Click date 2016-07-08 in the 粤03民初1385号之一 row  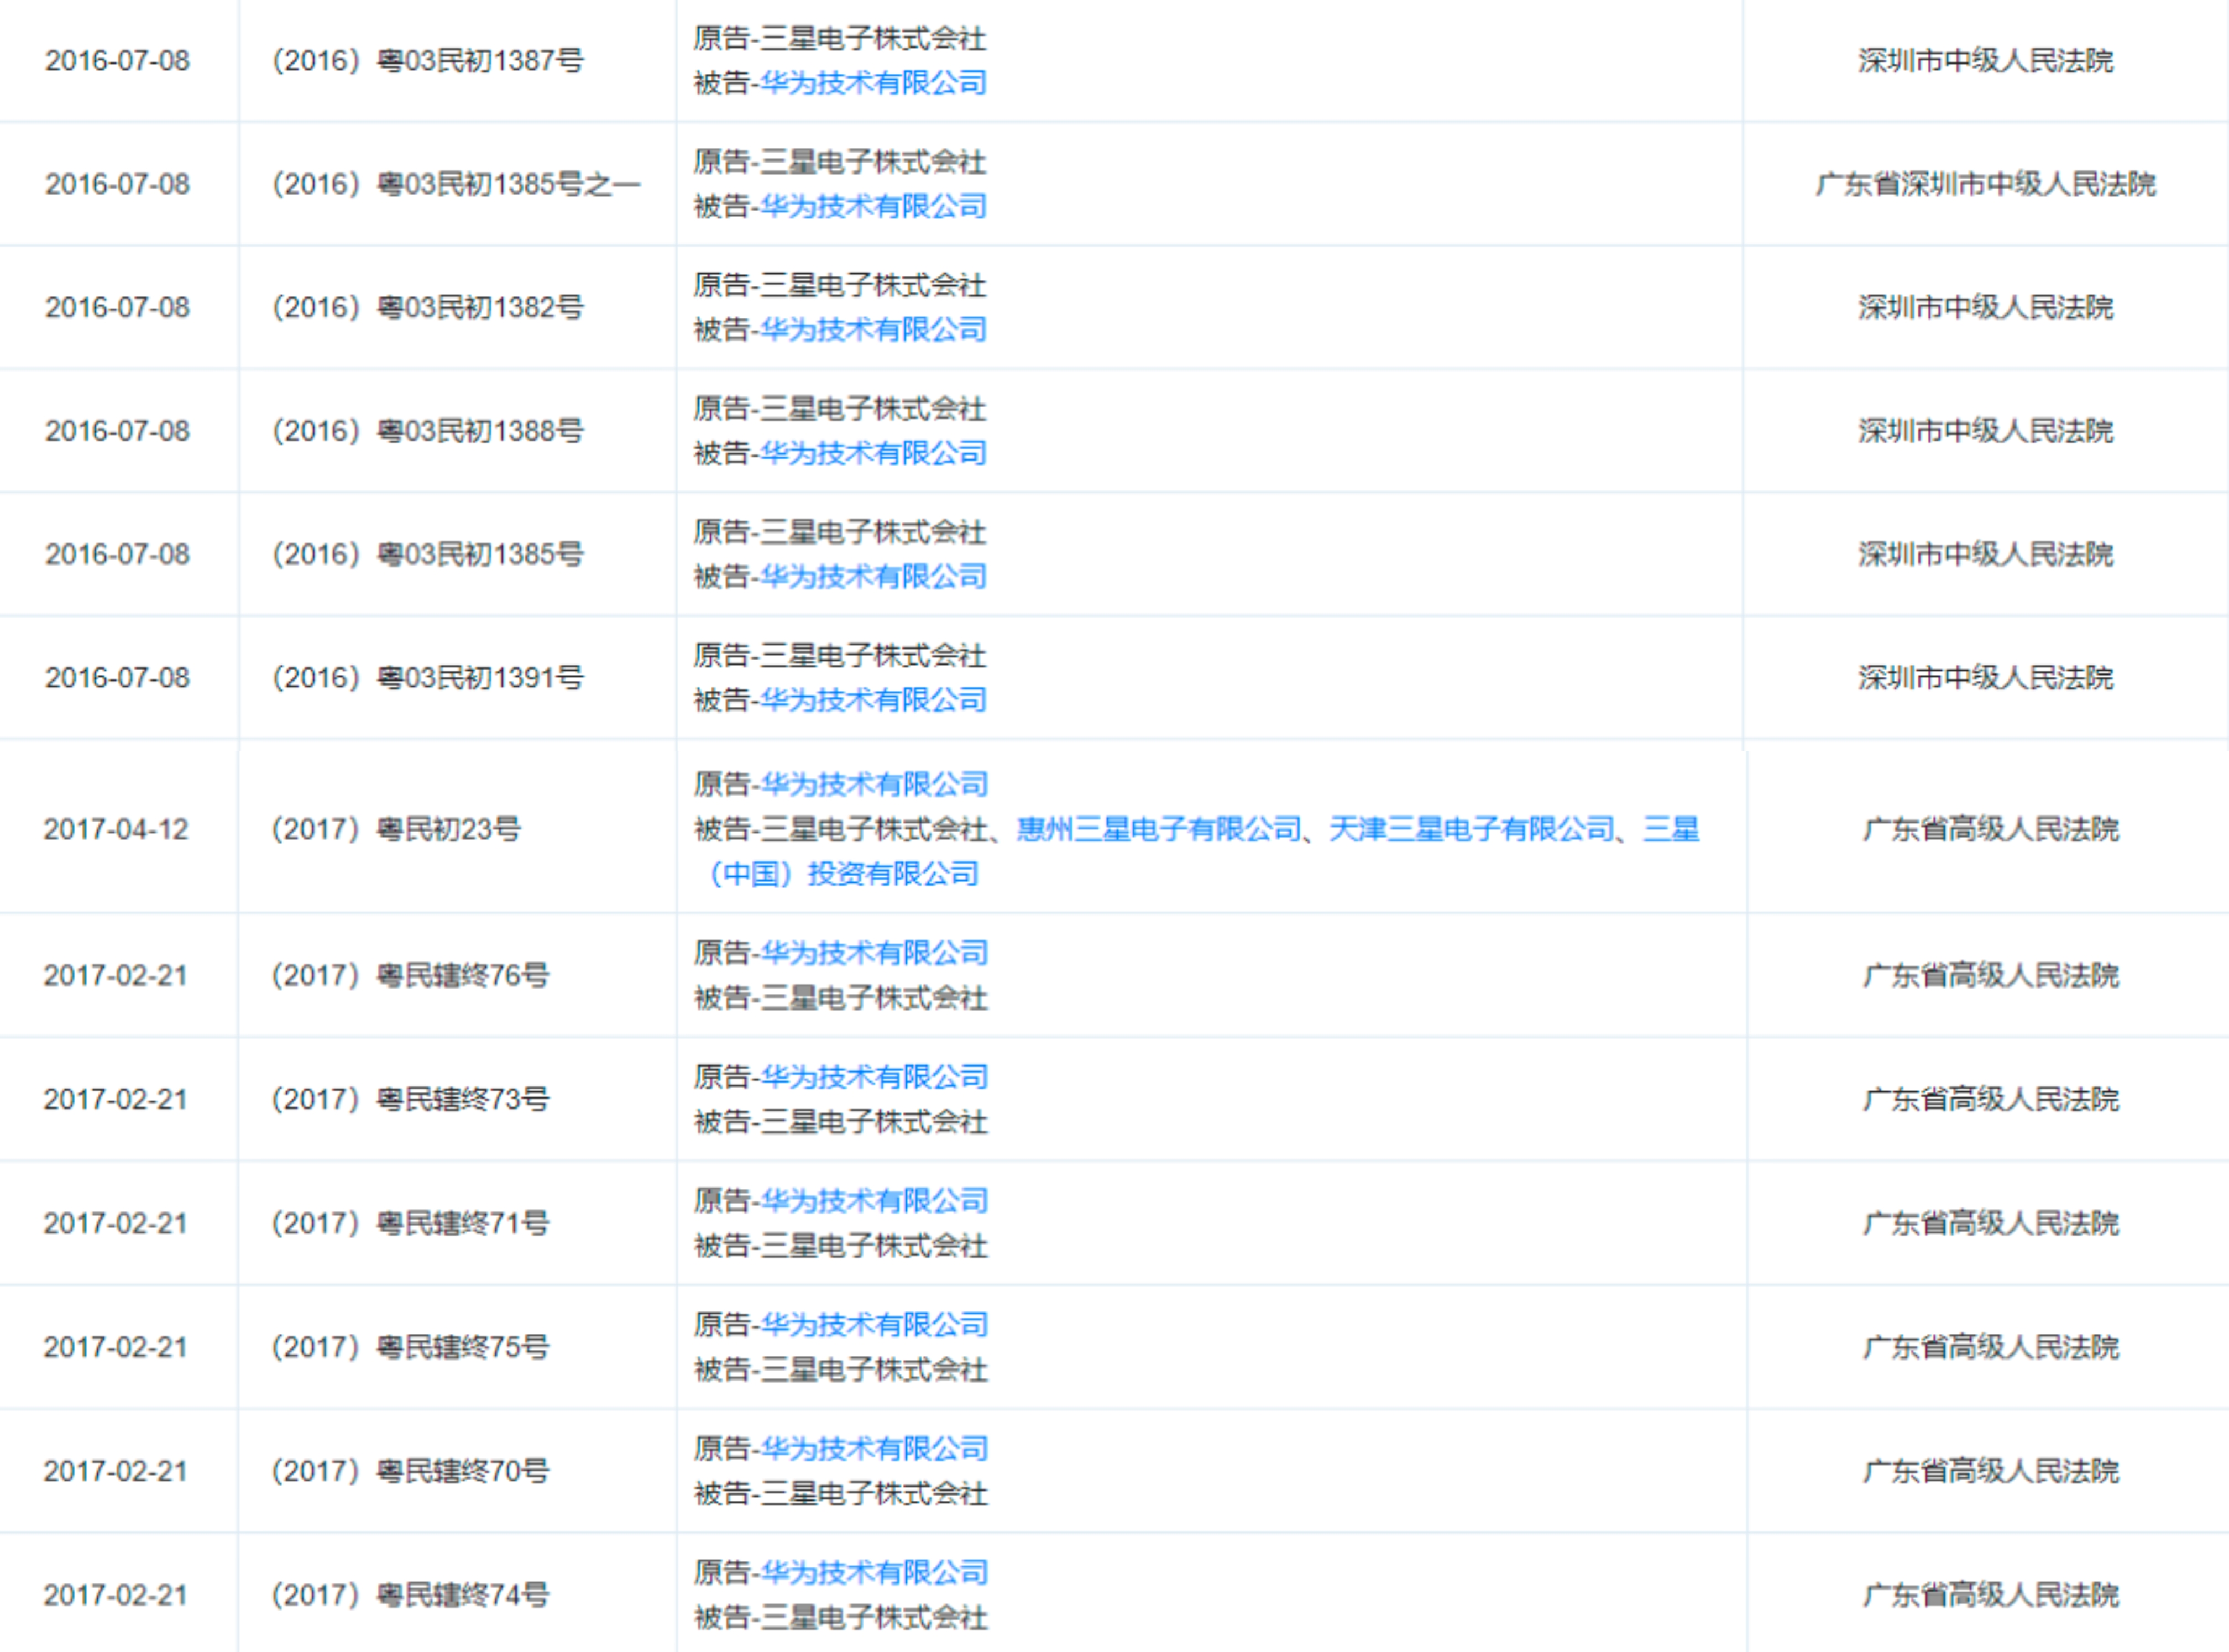click(x=117, y=185)
